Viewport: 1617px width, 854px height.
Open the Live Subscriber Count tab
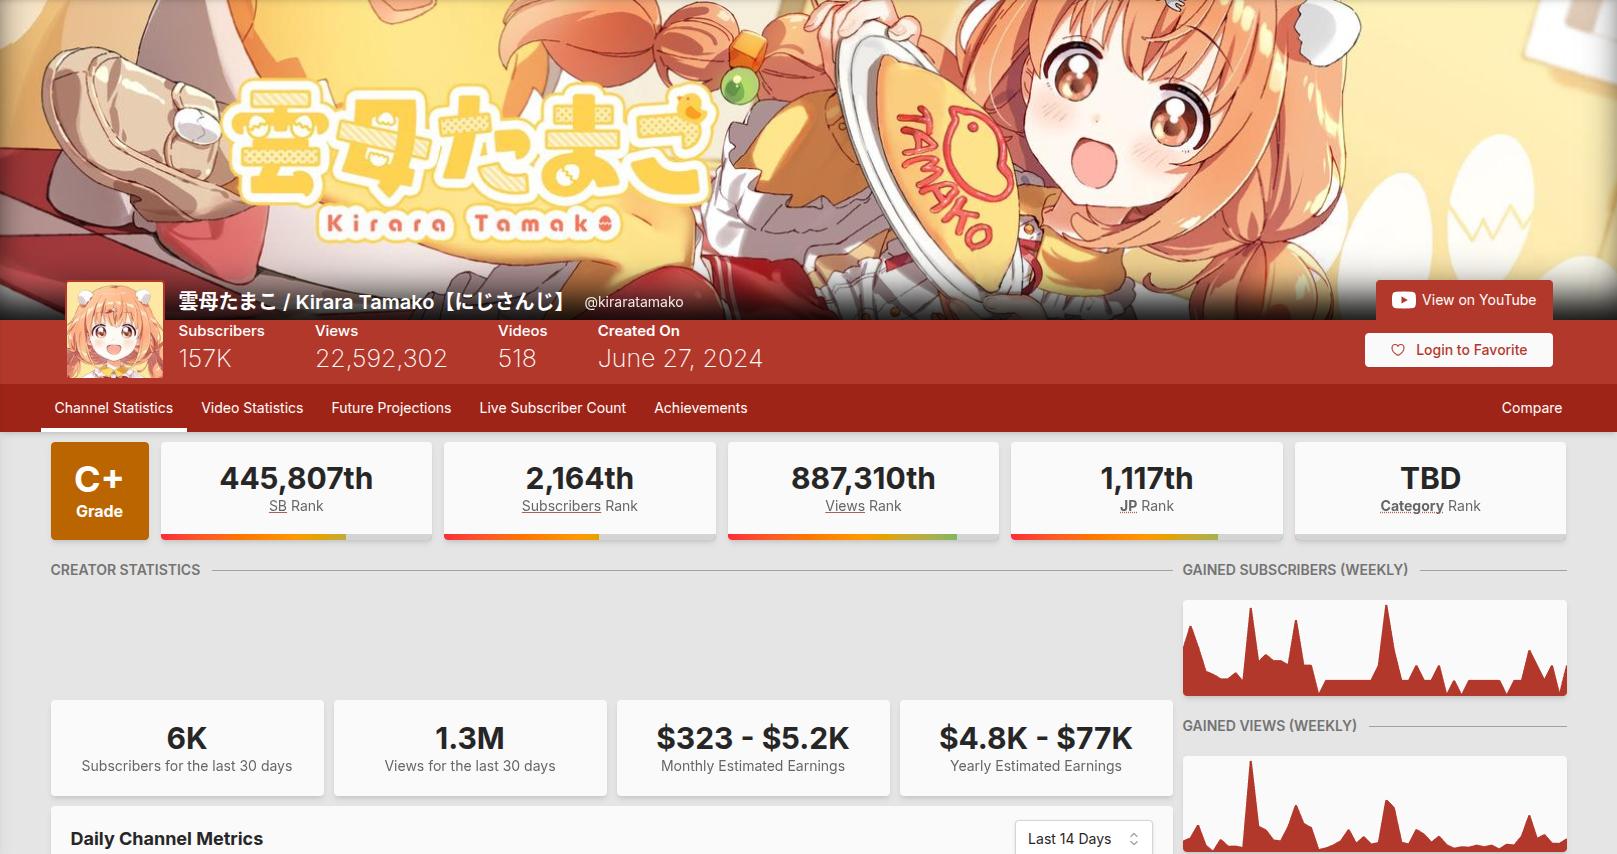[x=552, y=408]
